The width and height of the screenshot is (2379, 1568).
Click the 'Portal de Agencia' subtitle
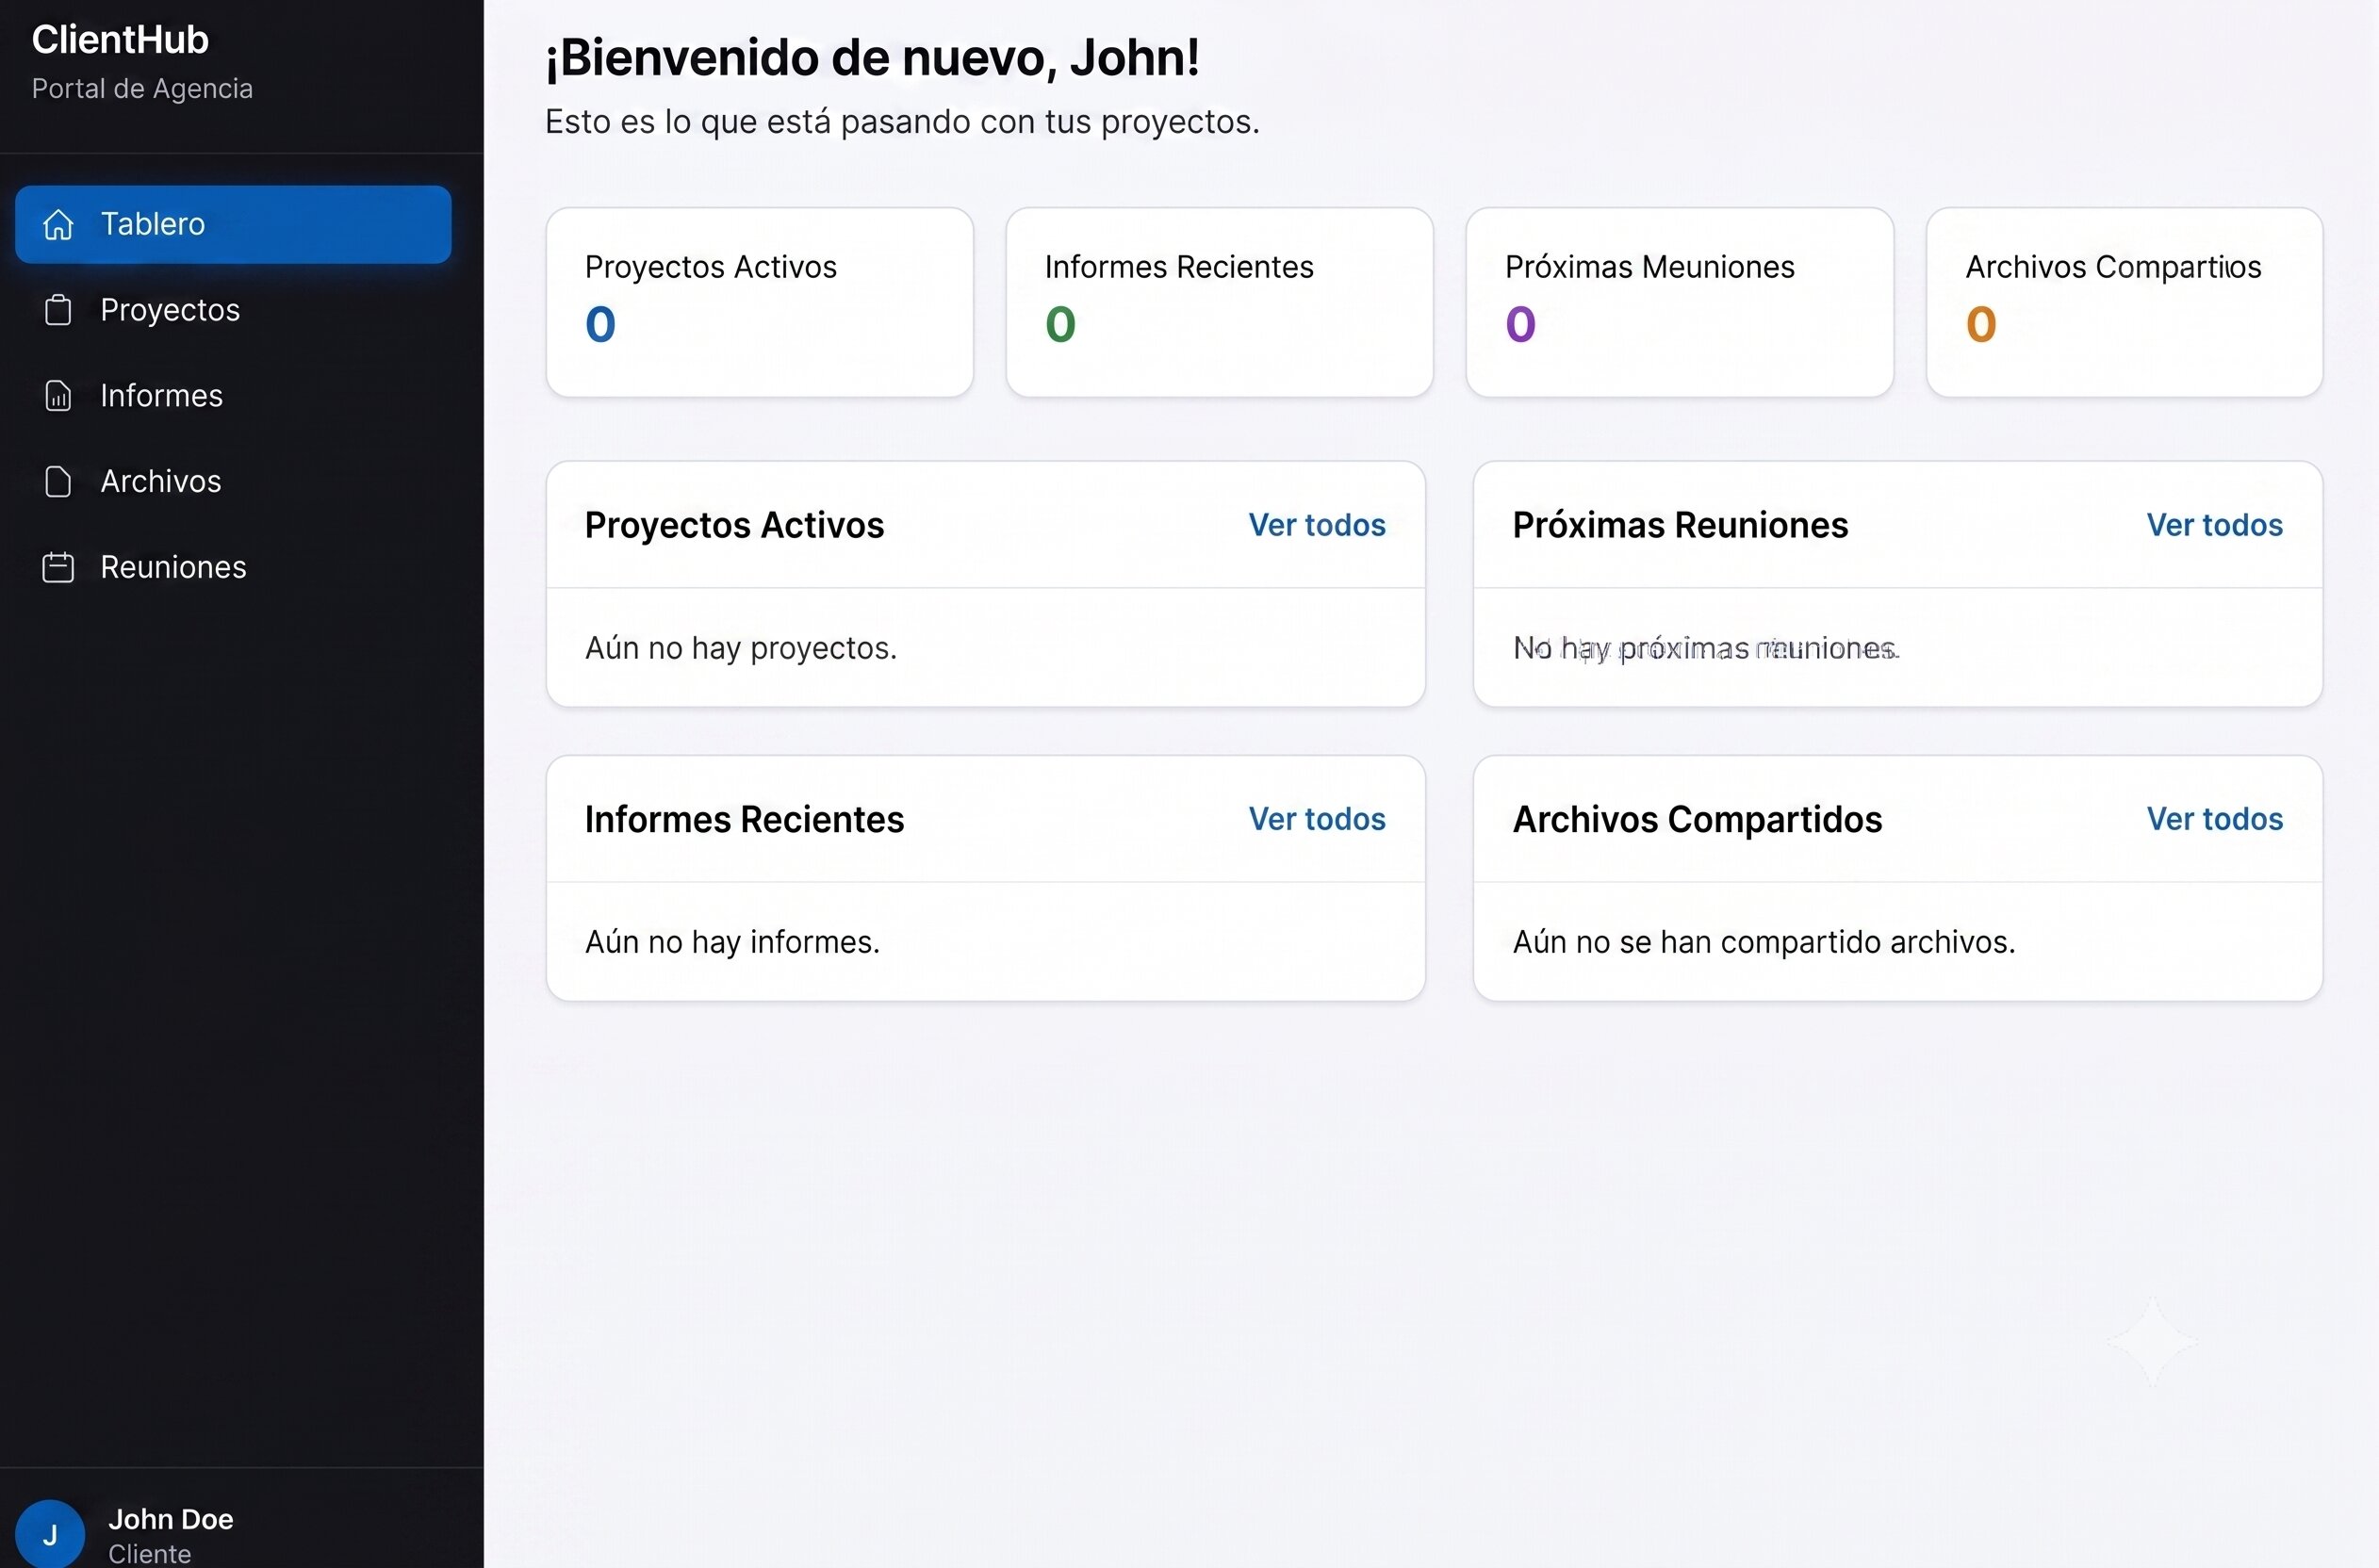142,89
